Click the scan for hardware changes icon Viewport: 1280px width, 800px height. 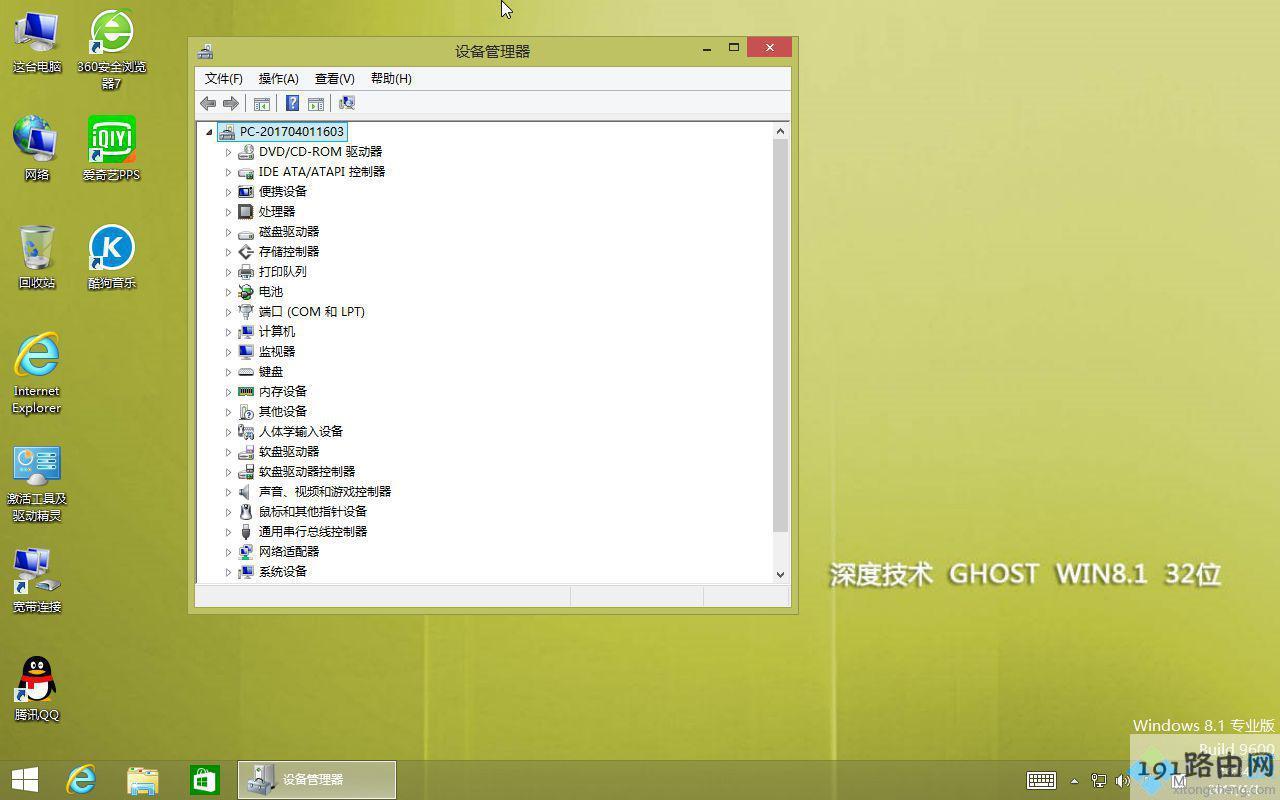[347, 103]
